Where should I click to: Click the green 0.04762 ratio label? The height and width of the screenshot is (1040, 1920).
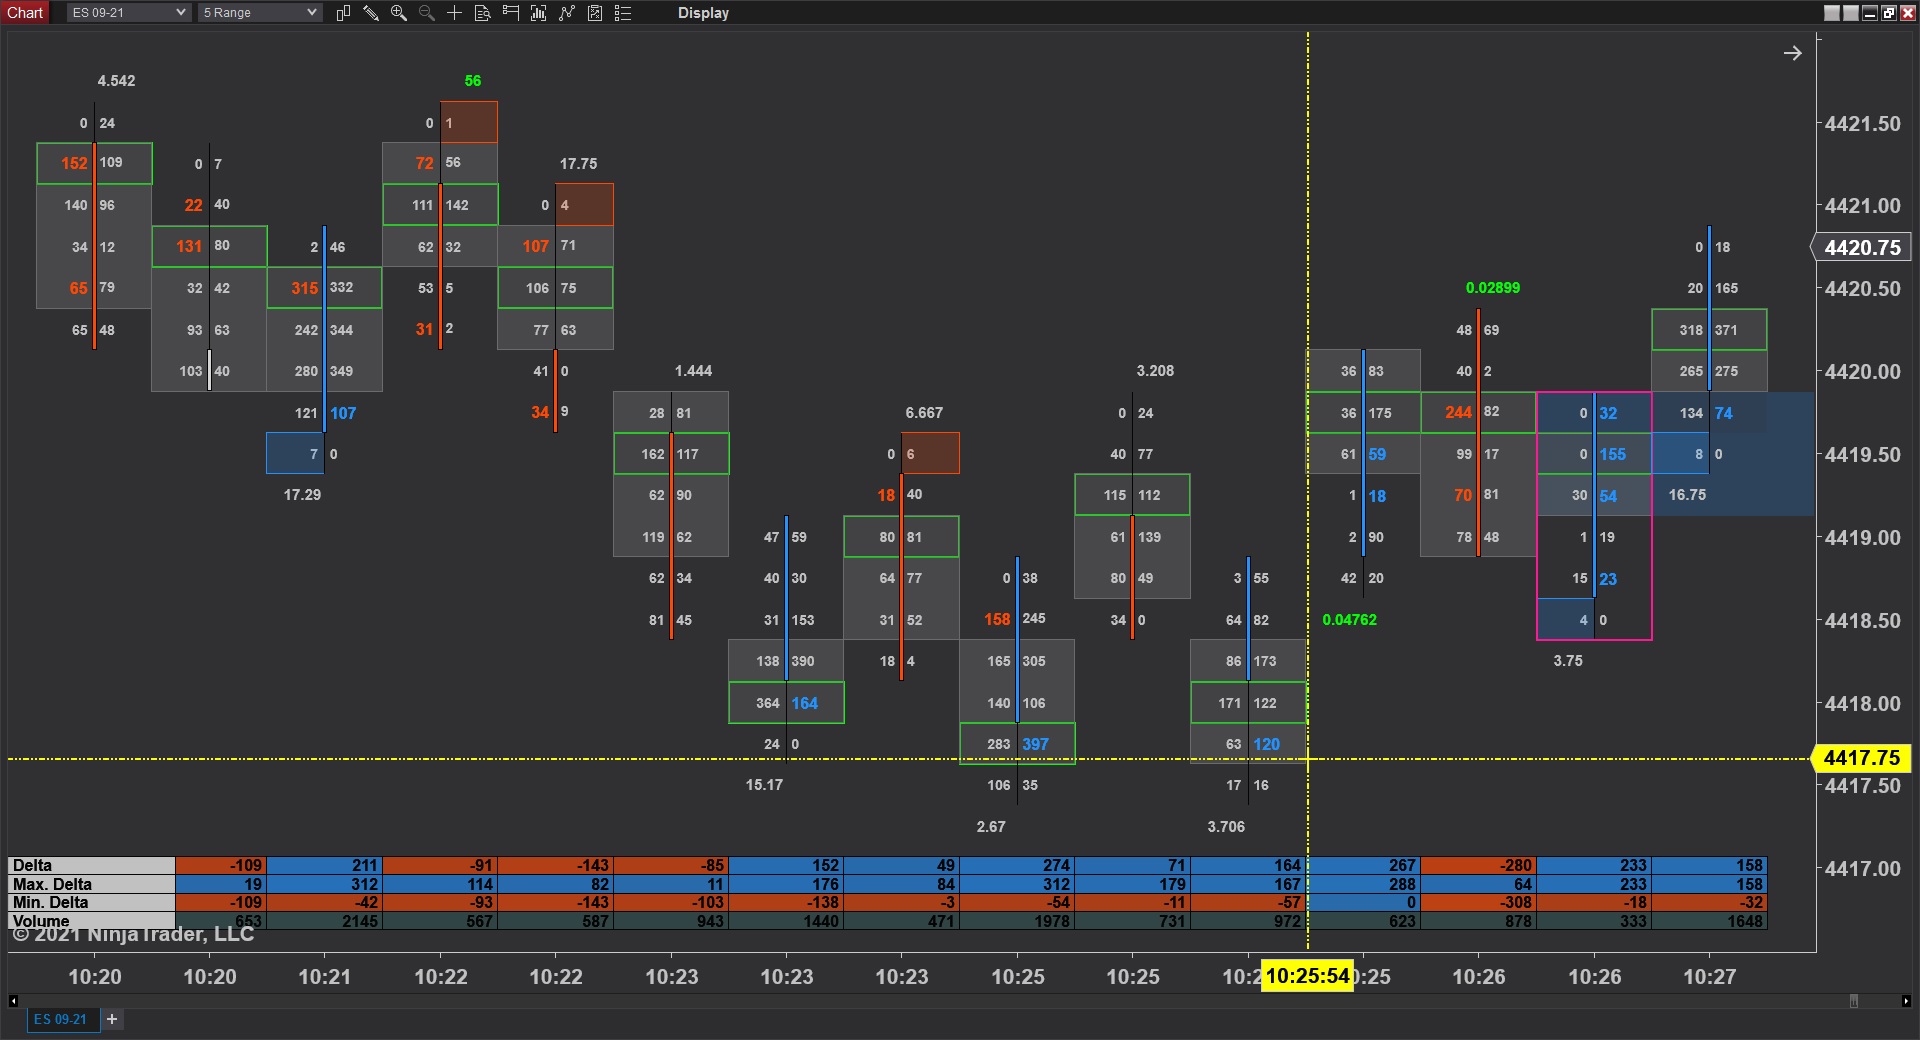click(x=1350, y=620)
